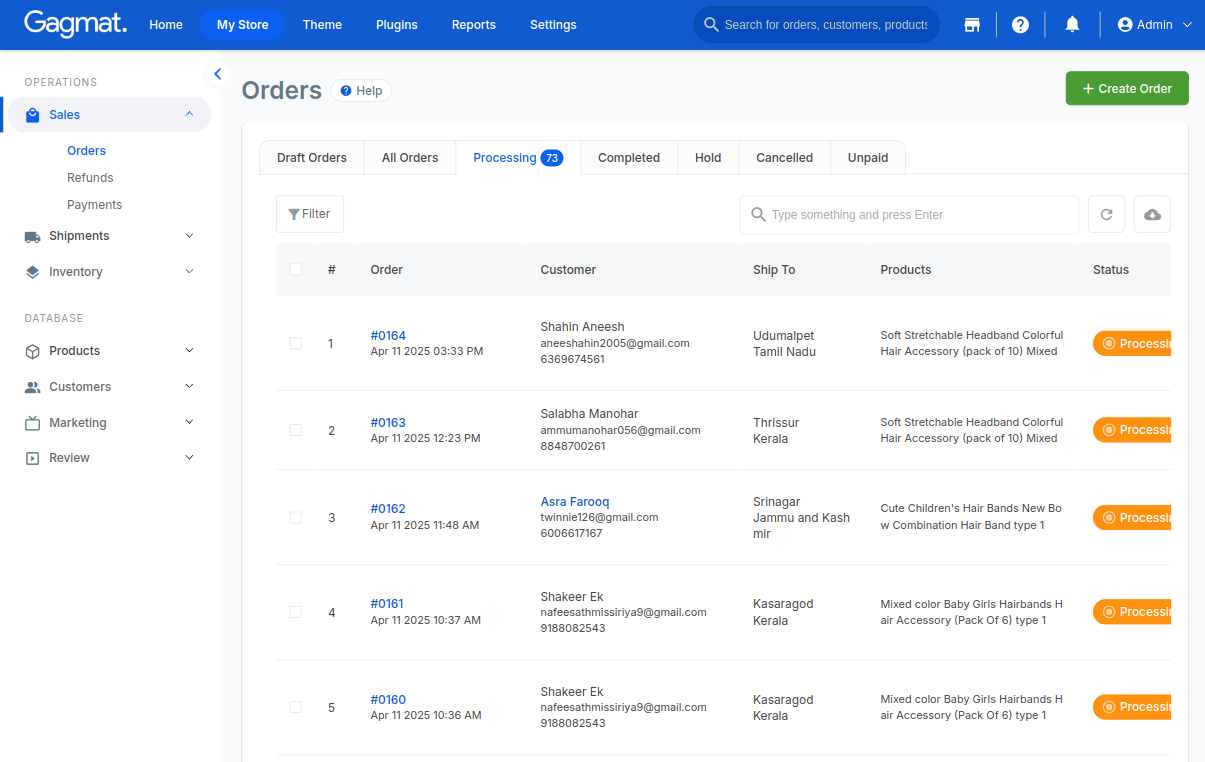Tick the select-all checkbox in table header
The width and height of the screenshot is (1205, 762).
pyautogui.click(x=295, y=269)
